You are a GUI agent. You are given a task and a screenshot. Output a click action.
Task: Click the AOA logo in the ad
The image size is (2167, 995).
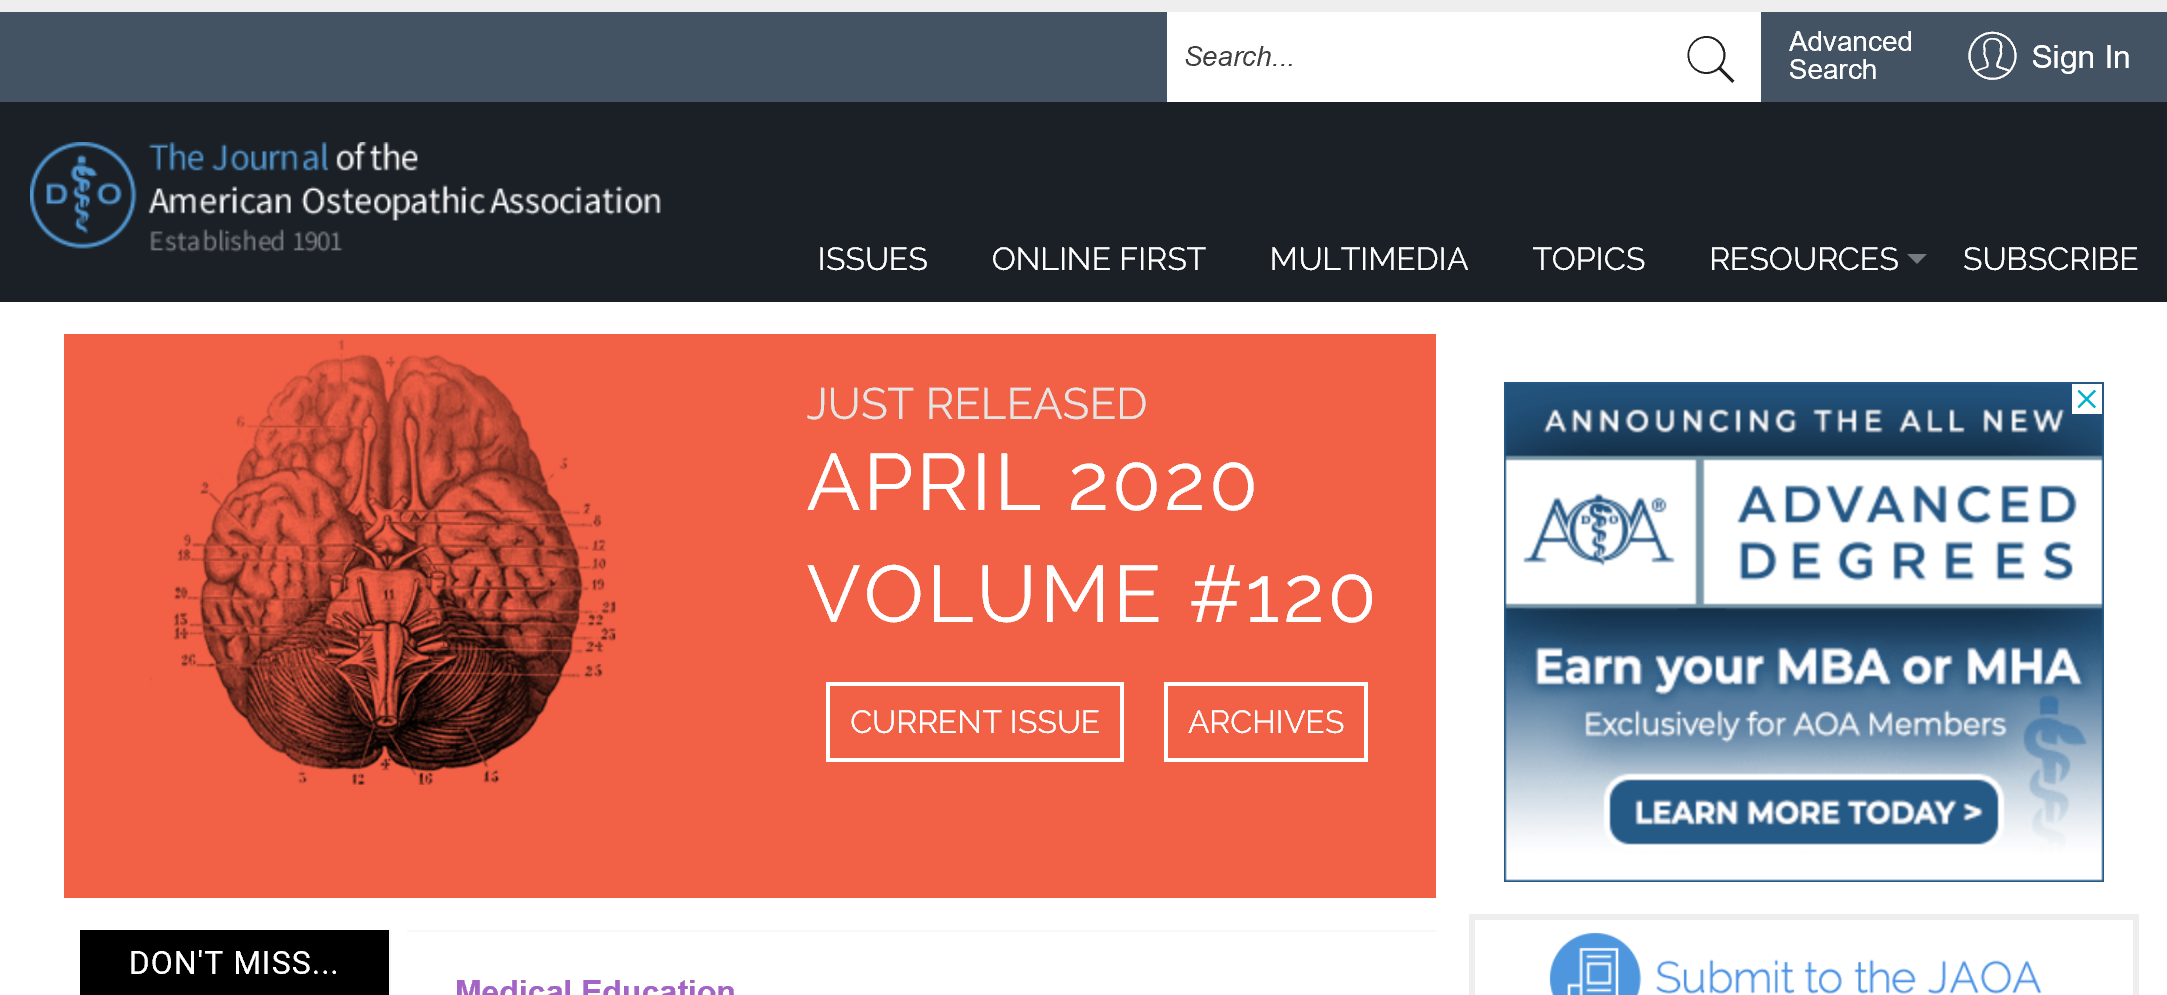(x=1600, y=530)
